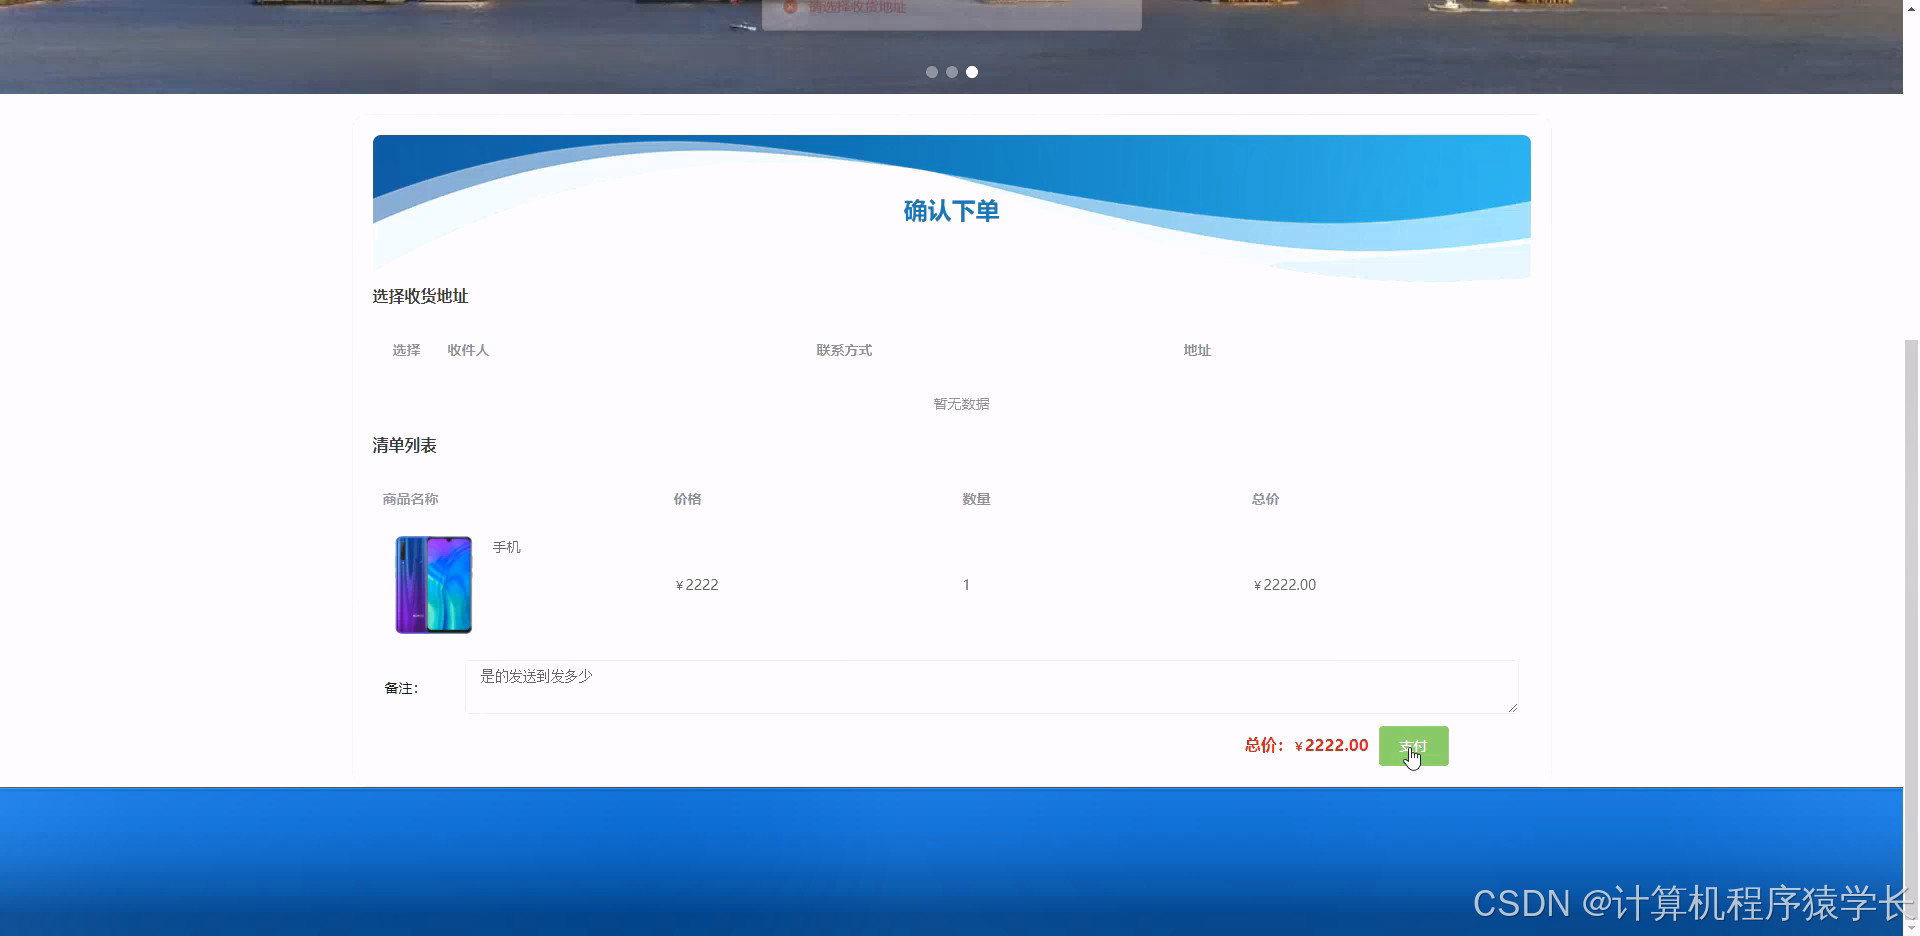Focus the 备注 remarks text area

pos(991,687)
